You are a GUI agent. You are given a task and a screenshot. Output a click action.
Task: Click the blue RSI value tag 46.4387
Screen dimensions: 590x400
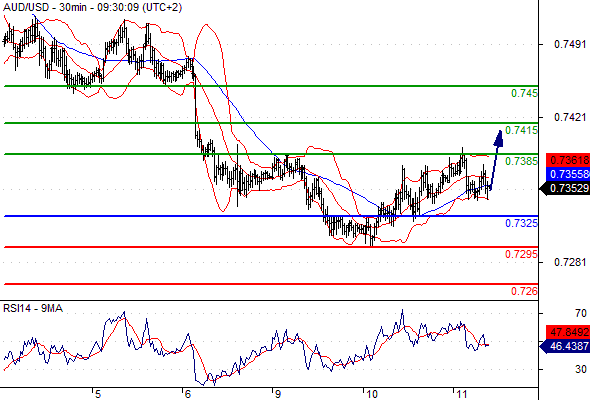pos(565,346)
